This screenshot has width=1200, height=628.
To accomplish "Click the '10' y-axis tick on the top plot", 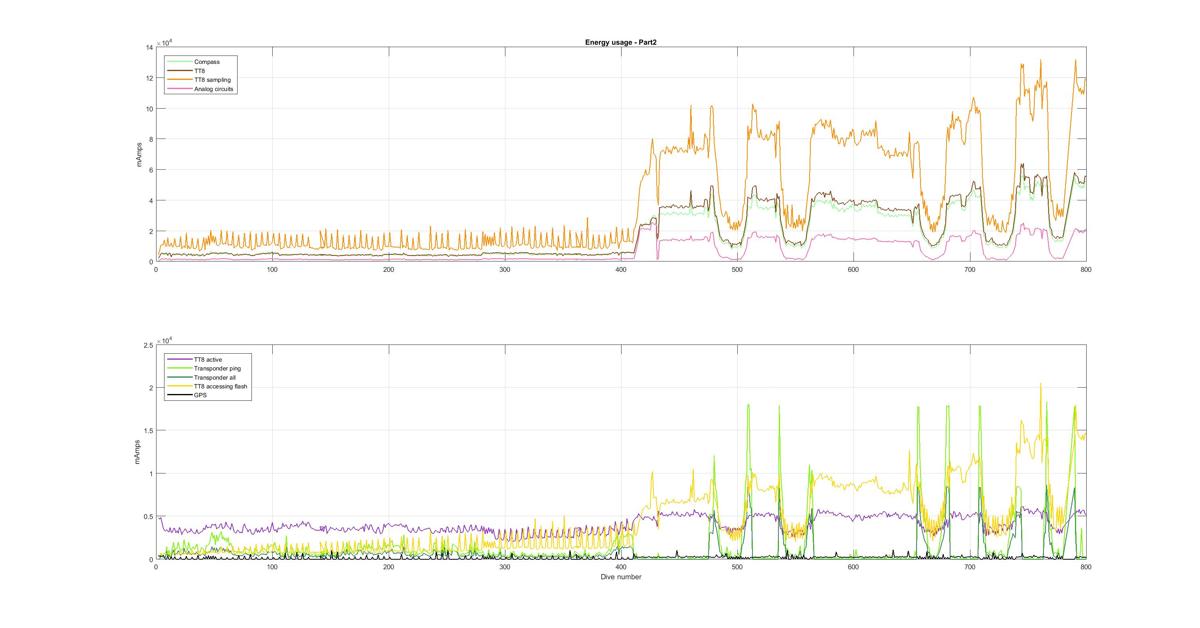I will coord(149,109).
